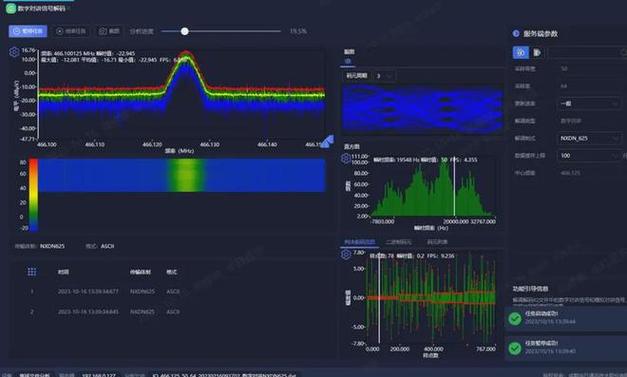This screenshot has height=377, width=627.
Task: Click the blue eye diagram plot
Action: [423, 108]
